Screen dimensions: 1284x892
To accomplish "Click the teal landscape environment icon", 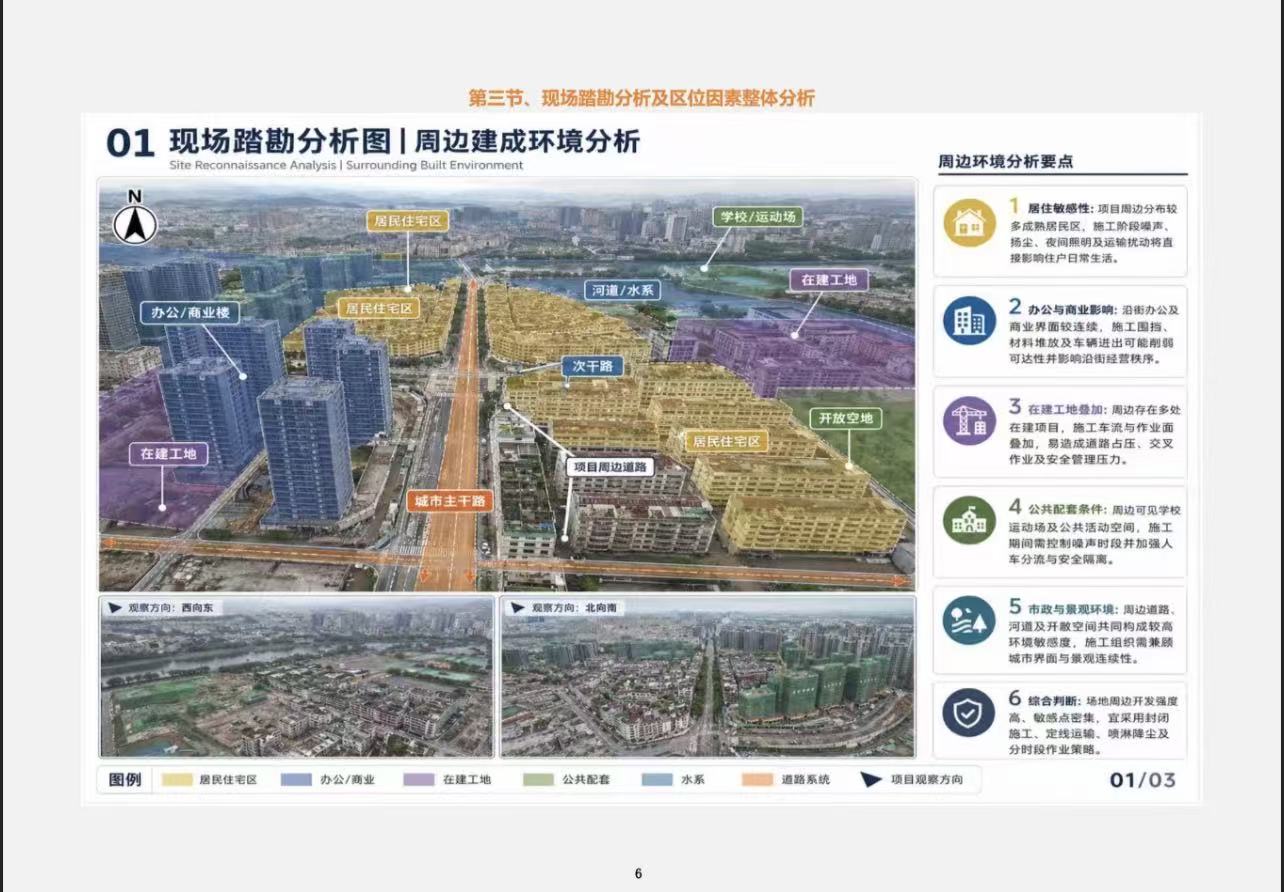I will pyautogui.click(x=969, y=621).
